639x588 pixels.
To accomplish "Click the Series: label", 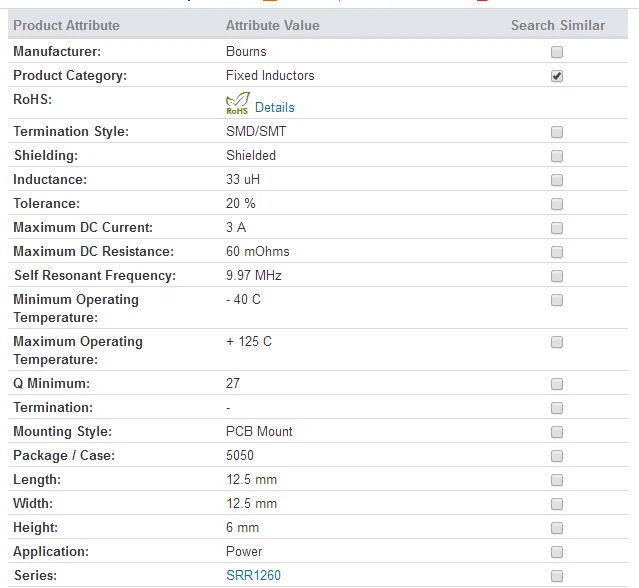I will [35, 575].
